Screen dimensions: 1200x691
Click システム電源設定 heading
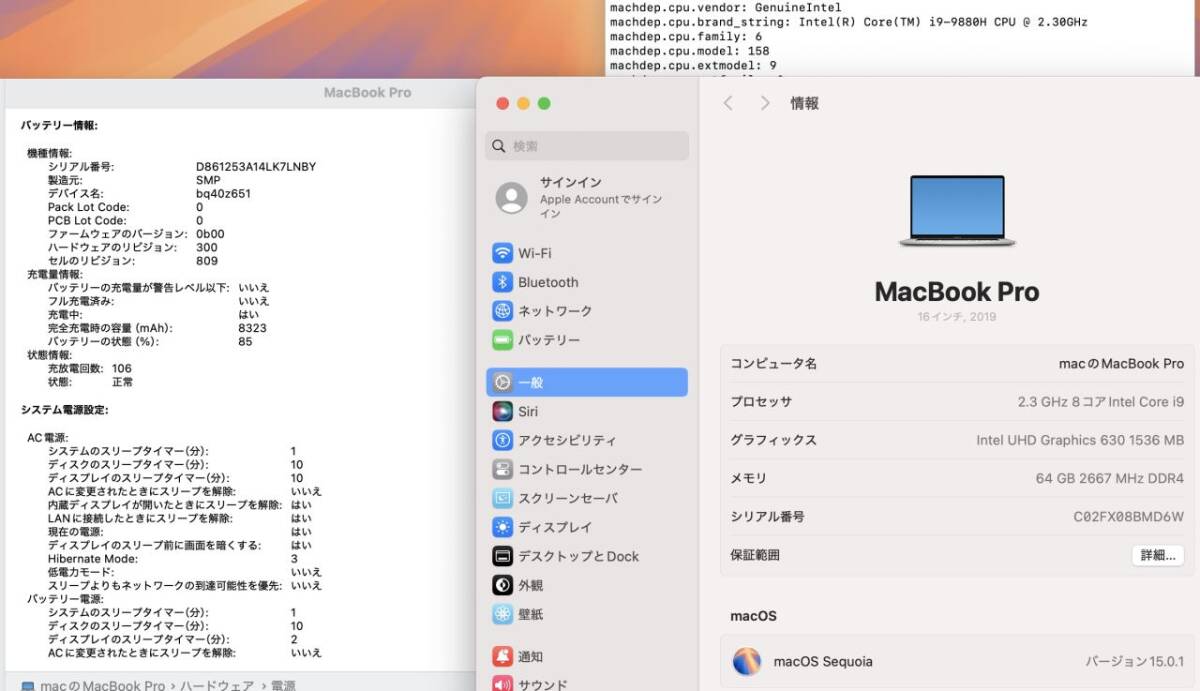click(65, 410)
